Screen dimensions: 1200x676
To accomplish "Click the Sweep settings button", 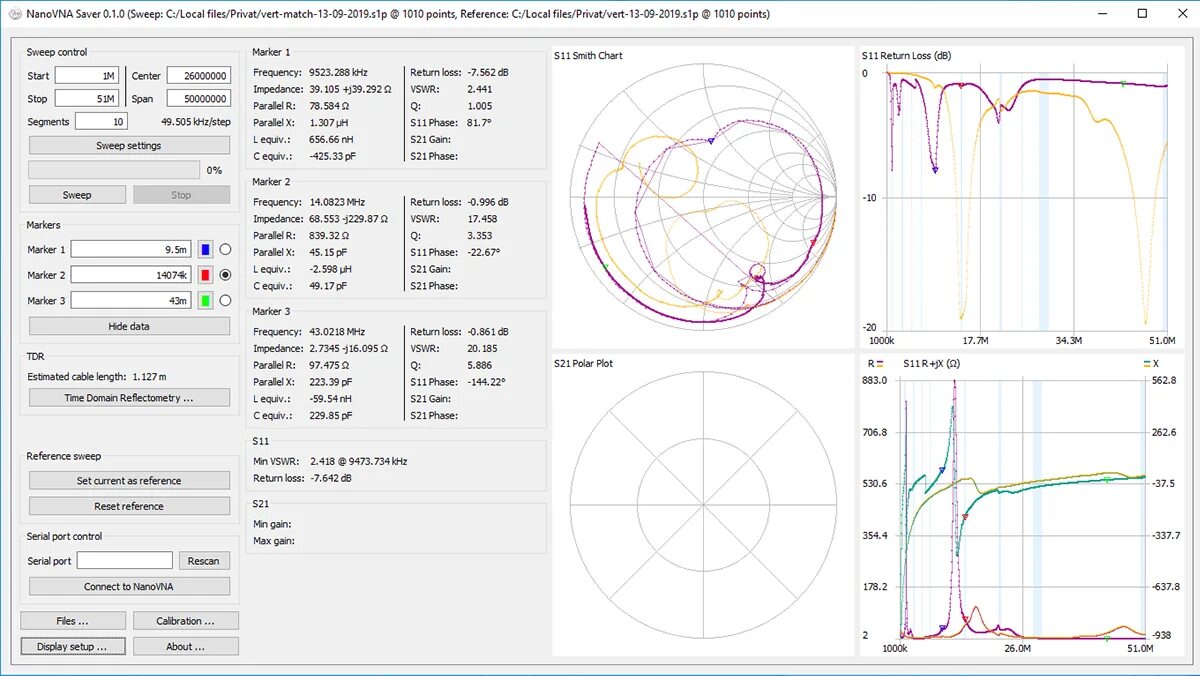I will (129, 145).
